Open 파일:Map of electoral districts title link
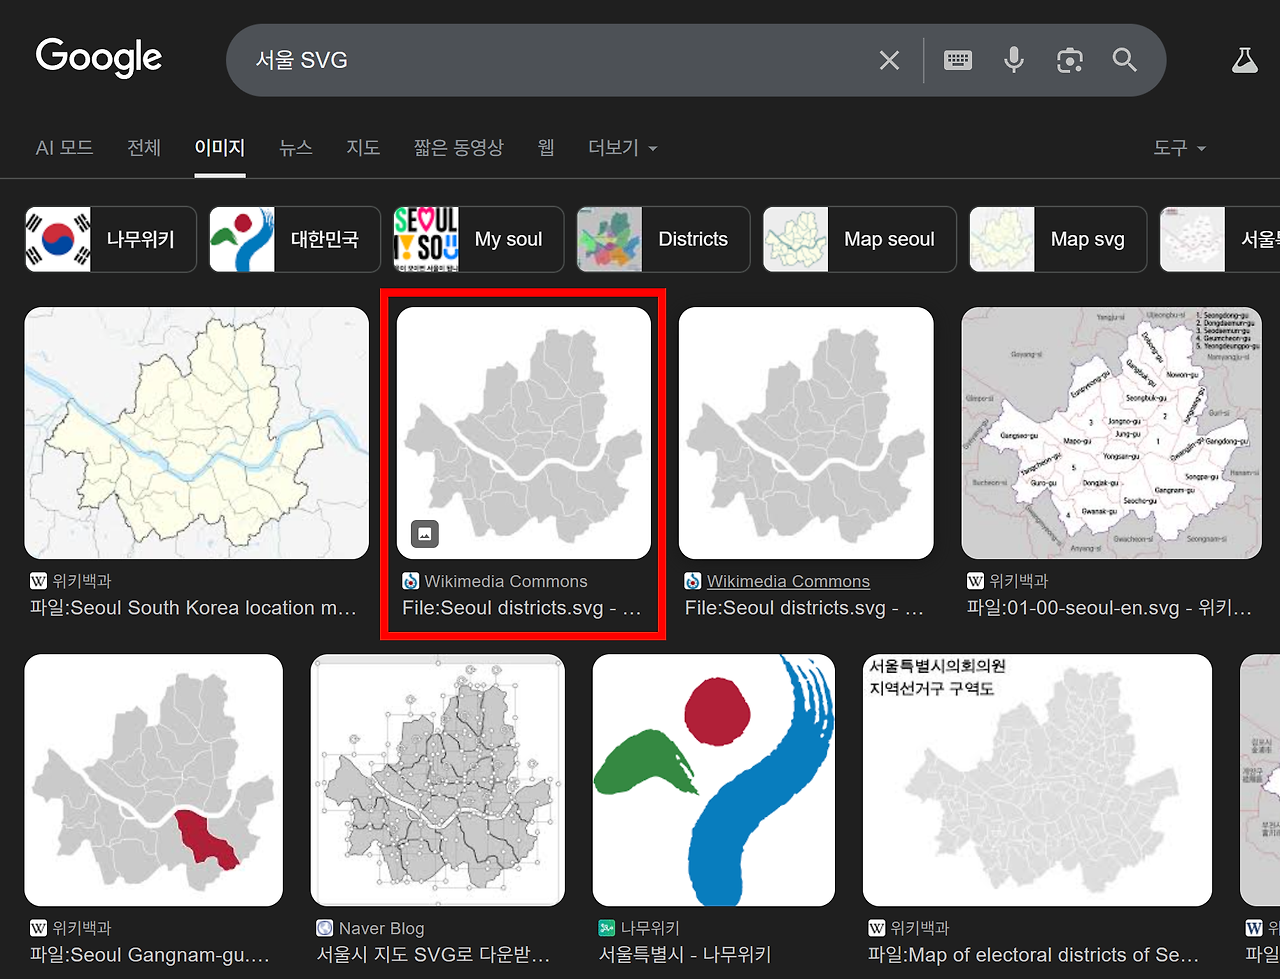Image resolution: width=1280 pixels, height=979 pixels. pyautogui.click(x=1034, y=955)
